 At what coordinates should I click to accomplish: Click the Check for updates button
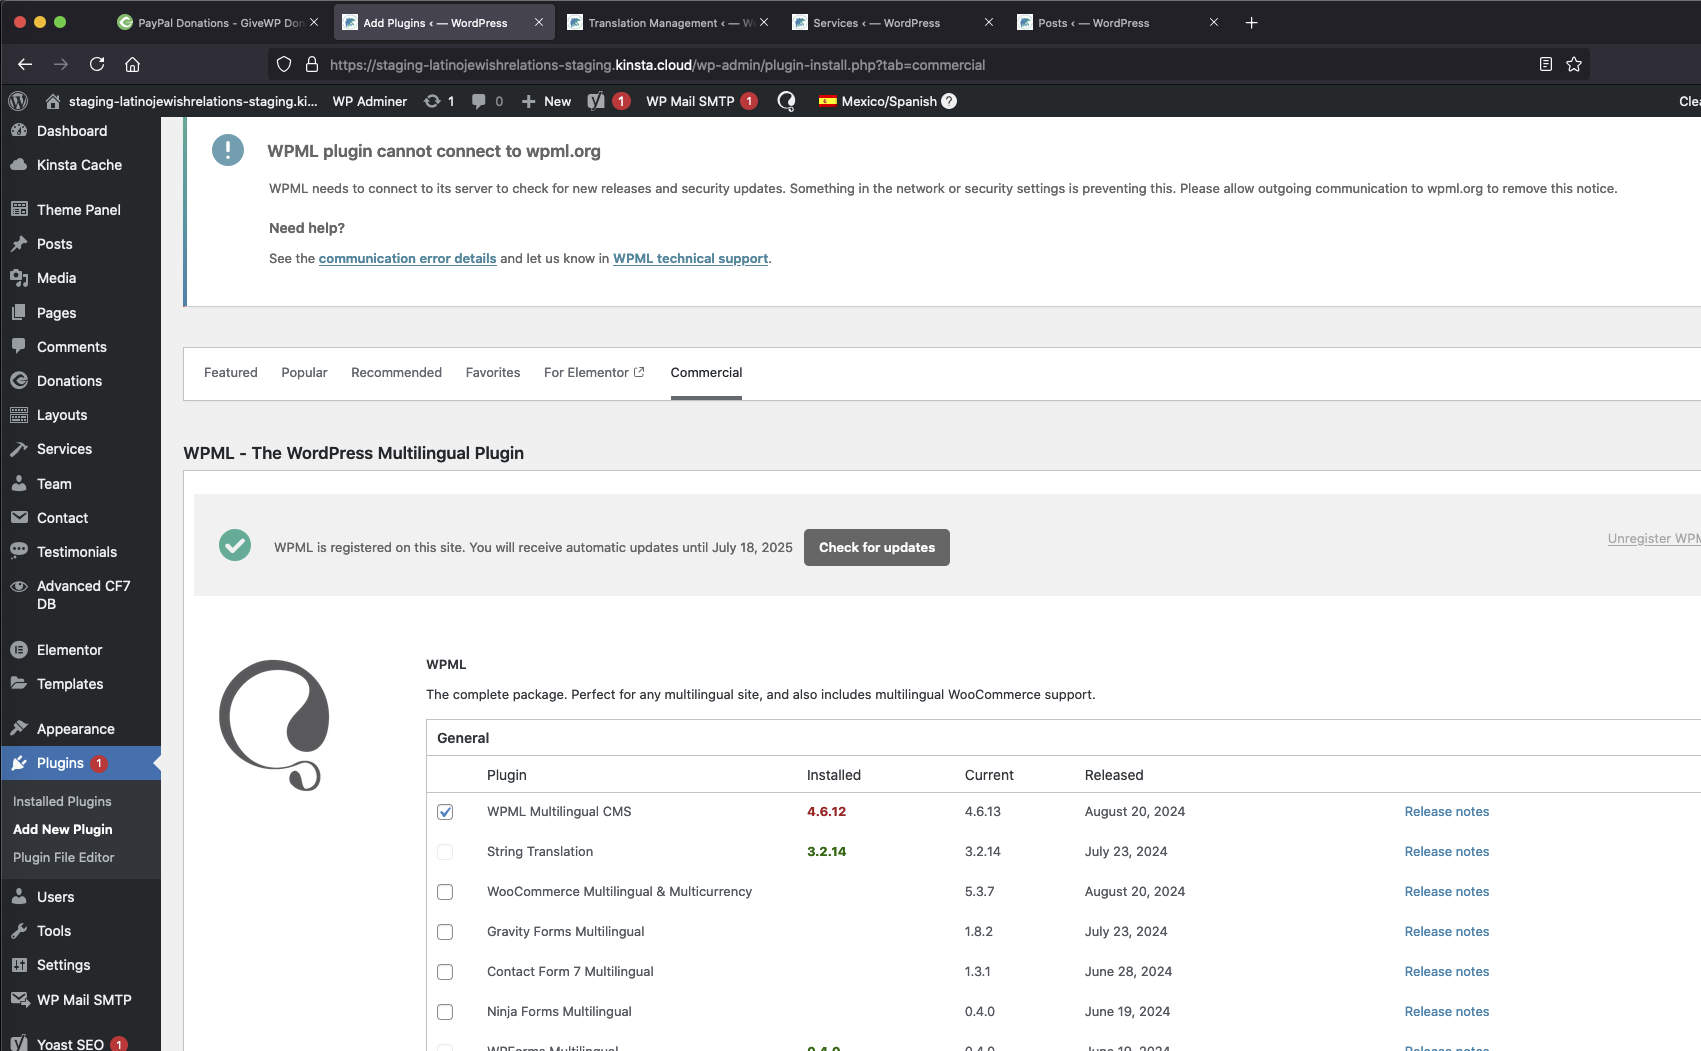pos(877,547)
